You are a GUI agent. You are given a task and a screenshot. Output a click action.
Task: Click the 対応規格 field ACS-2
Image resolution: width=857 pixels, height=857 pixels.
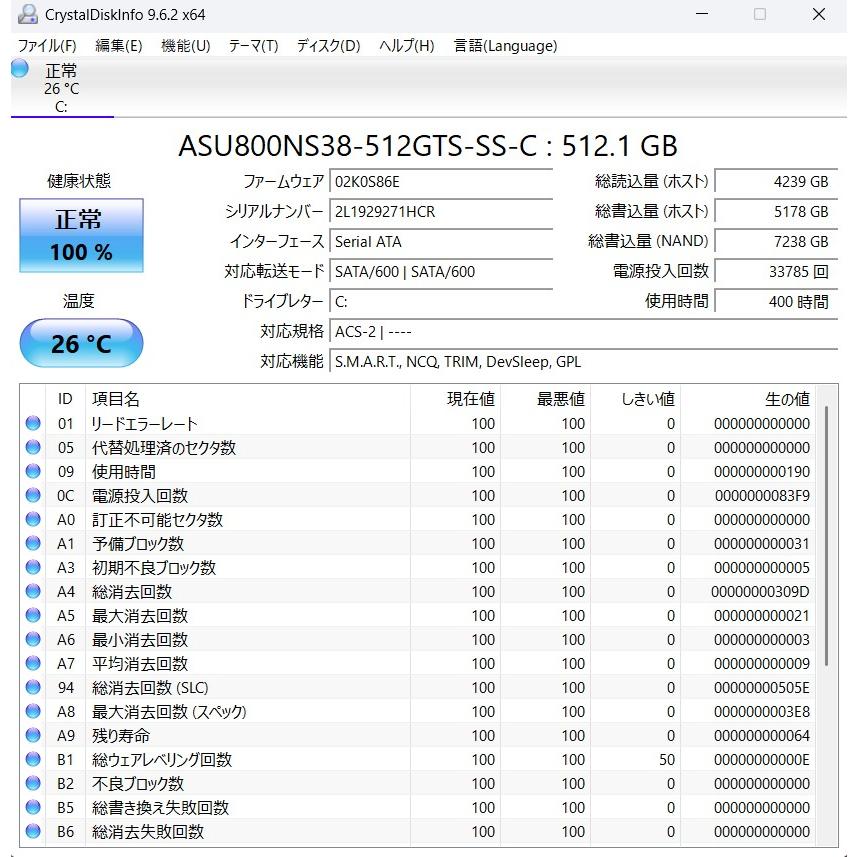pos(584,332)
